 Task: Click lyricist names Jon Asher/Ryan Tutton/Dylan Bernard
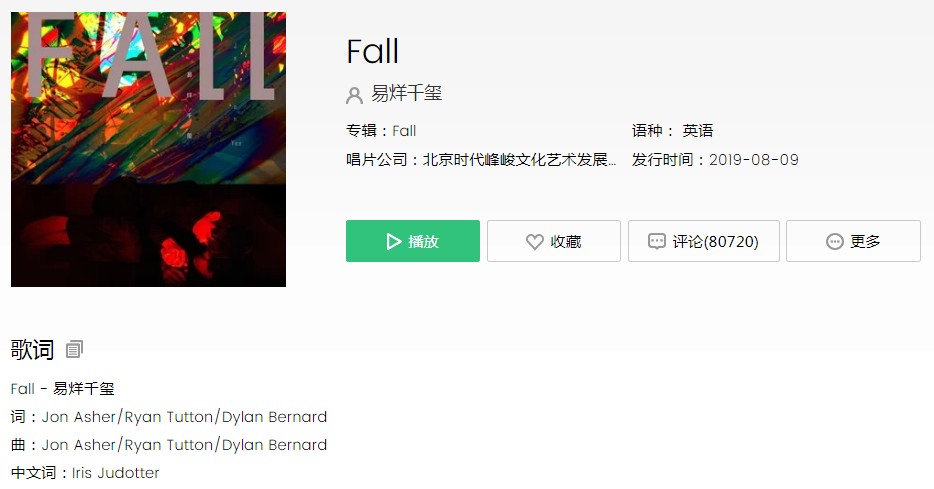click(184, 417)
